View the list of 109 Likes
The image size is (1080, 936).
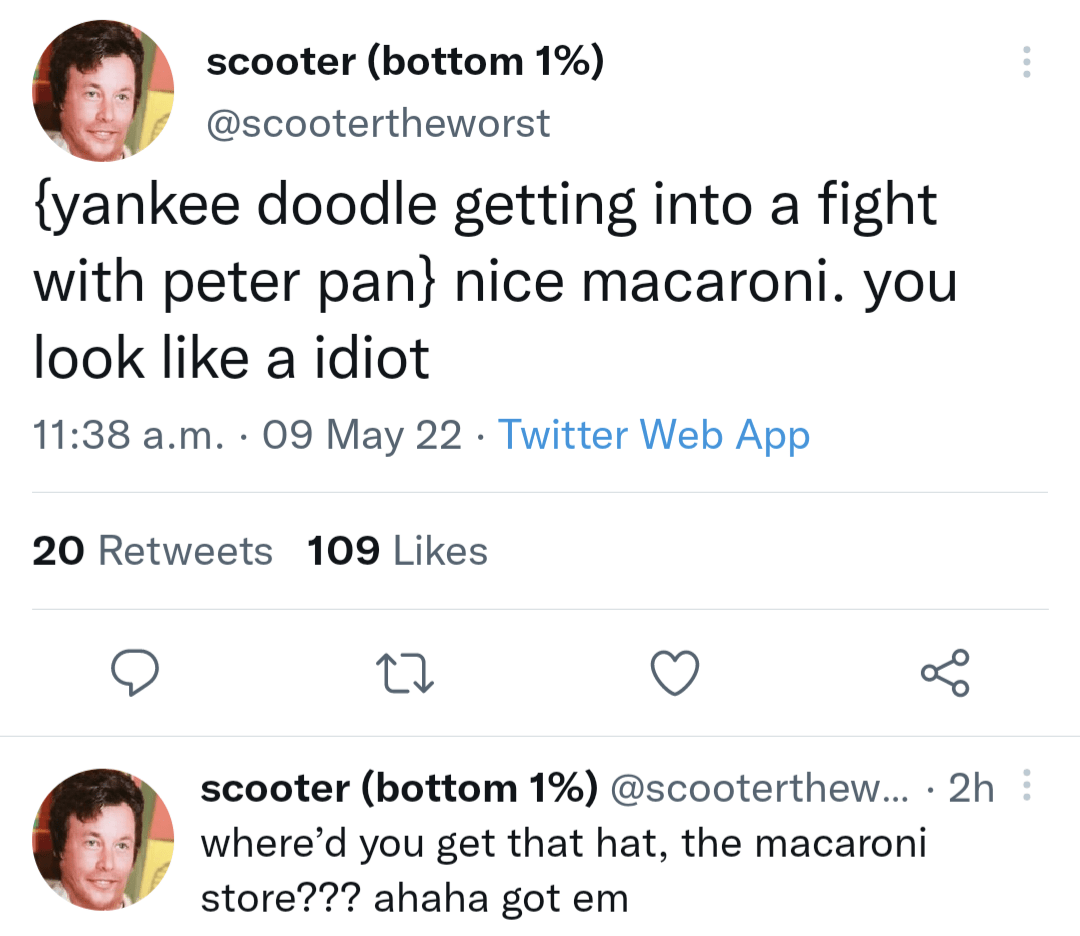point(397,551)
